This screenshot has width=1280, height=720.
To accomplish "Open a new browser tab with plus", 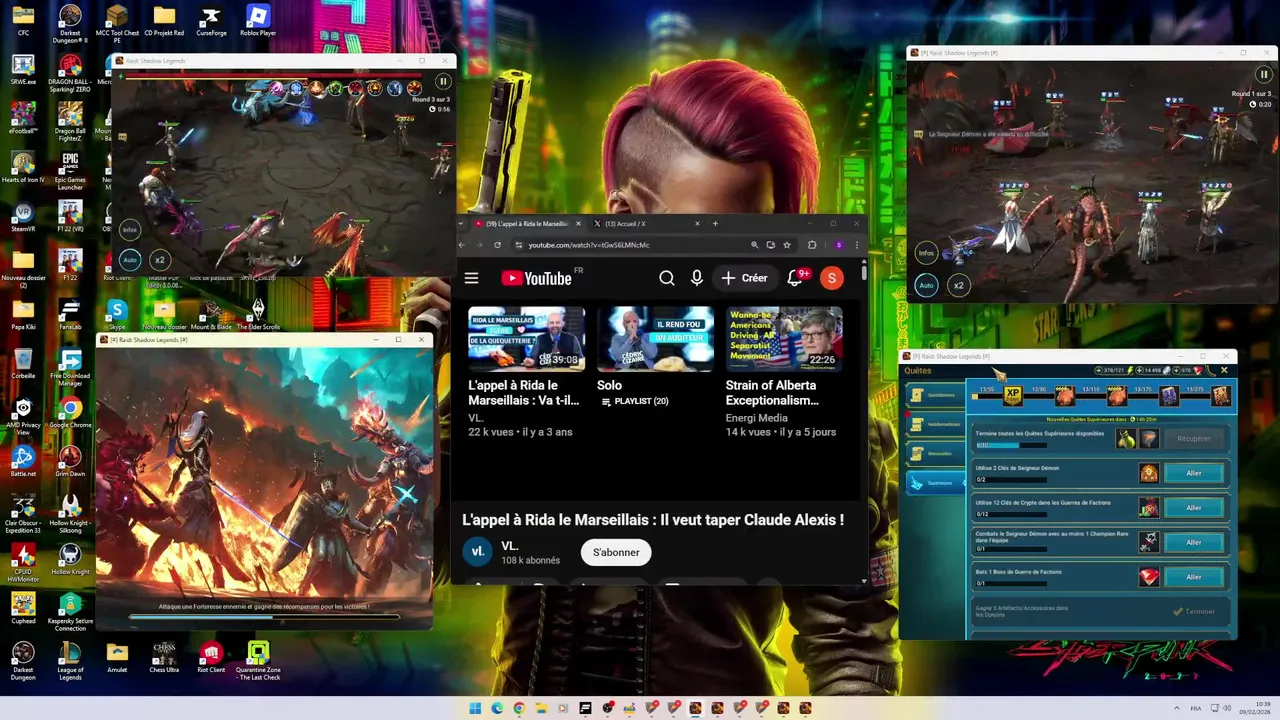I will click(715, 224).
